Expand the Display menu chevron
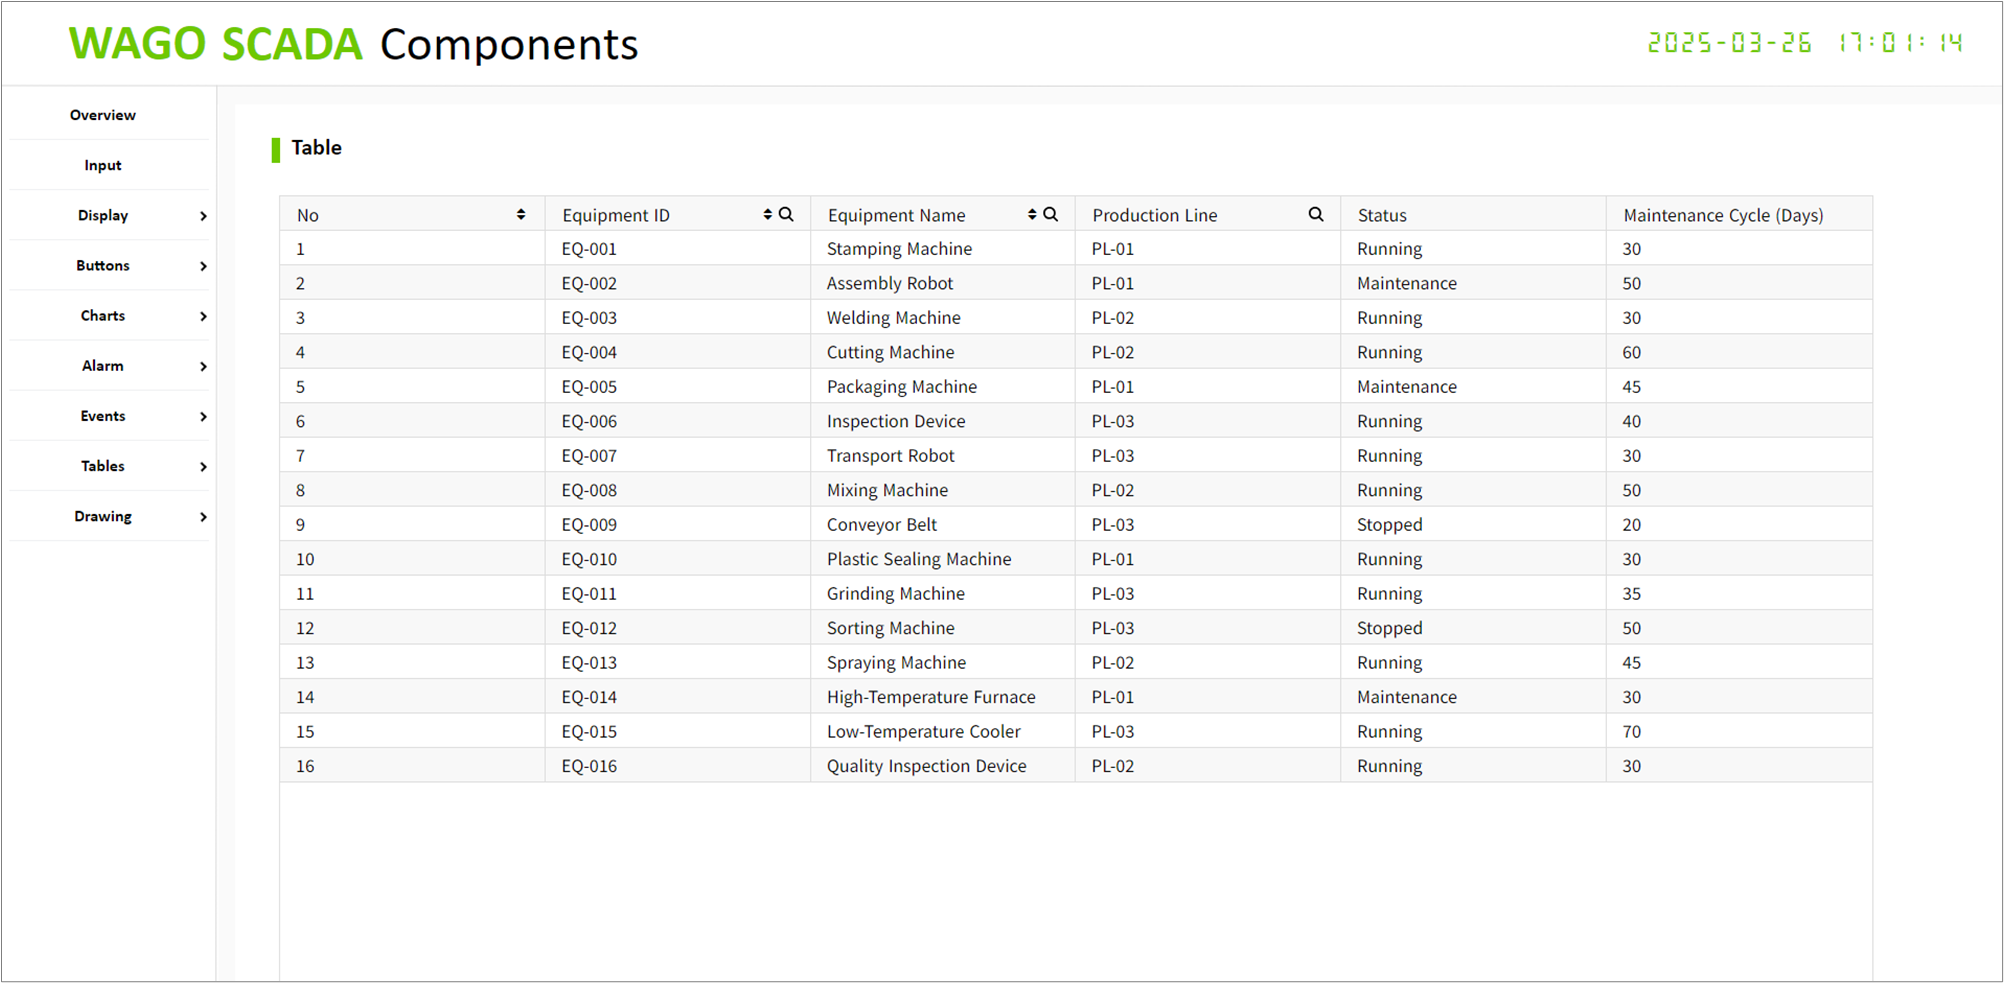This screenshot has height=983, width=2004. point(203,216)
